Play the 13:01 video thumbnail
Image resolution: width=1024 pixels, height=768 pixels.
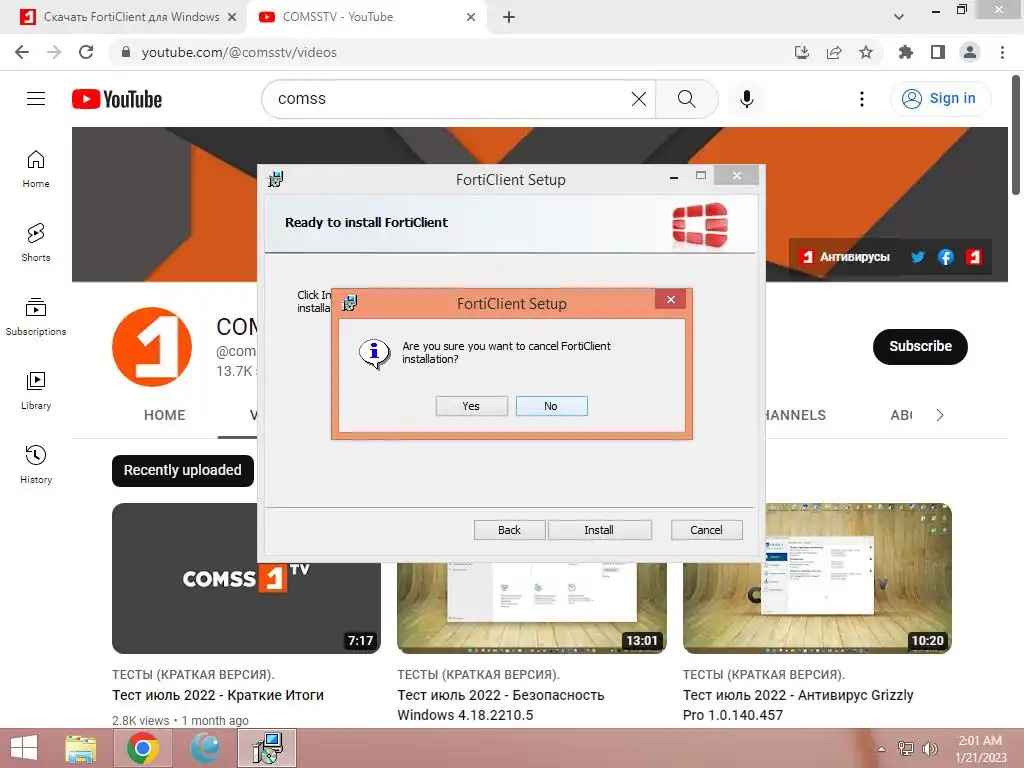pos(532,607)
